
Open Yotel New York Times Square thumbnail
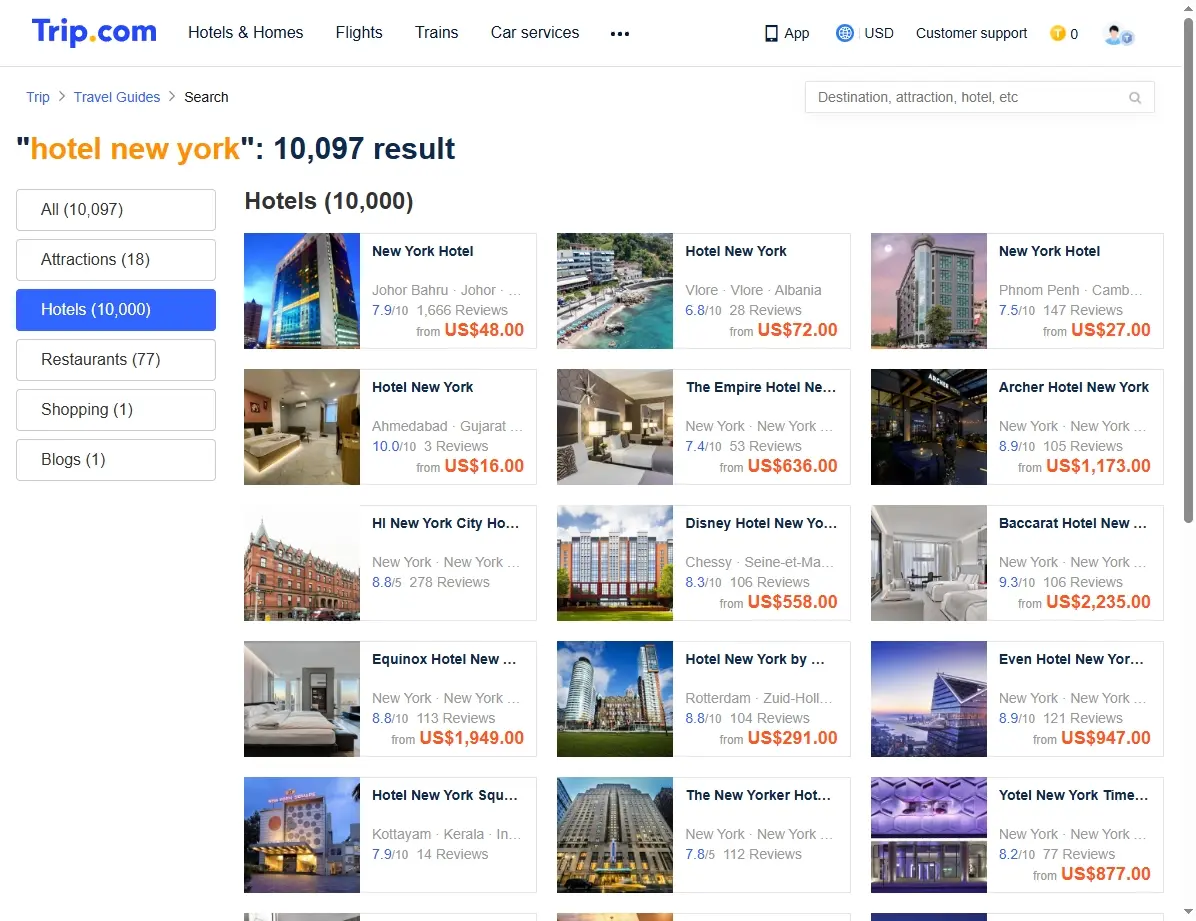click(x=928, y=835)
